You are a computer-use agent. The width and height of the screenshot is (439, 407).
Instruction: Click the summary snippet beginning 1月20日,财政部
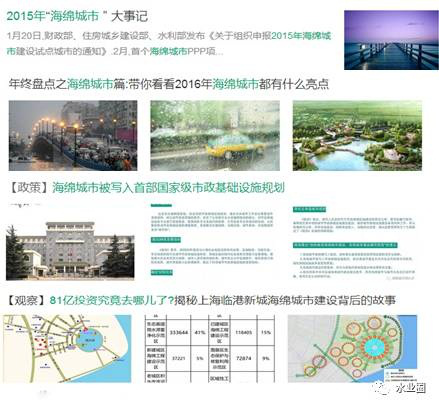click(169, 43)
